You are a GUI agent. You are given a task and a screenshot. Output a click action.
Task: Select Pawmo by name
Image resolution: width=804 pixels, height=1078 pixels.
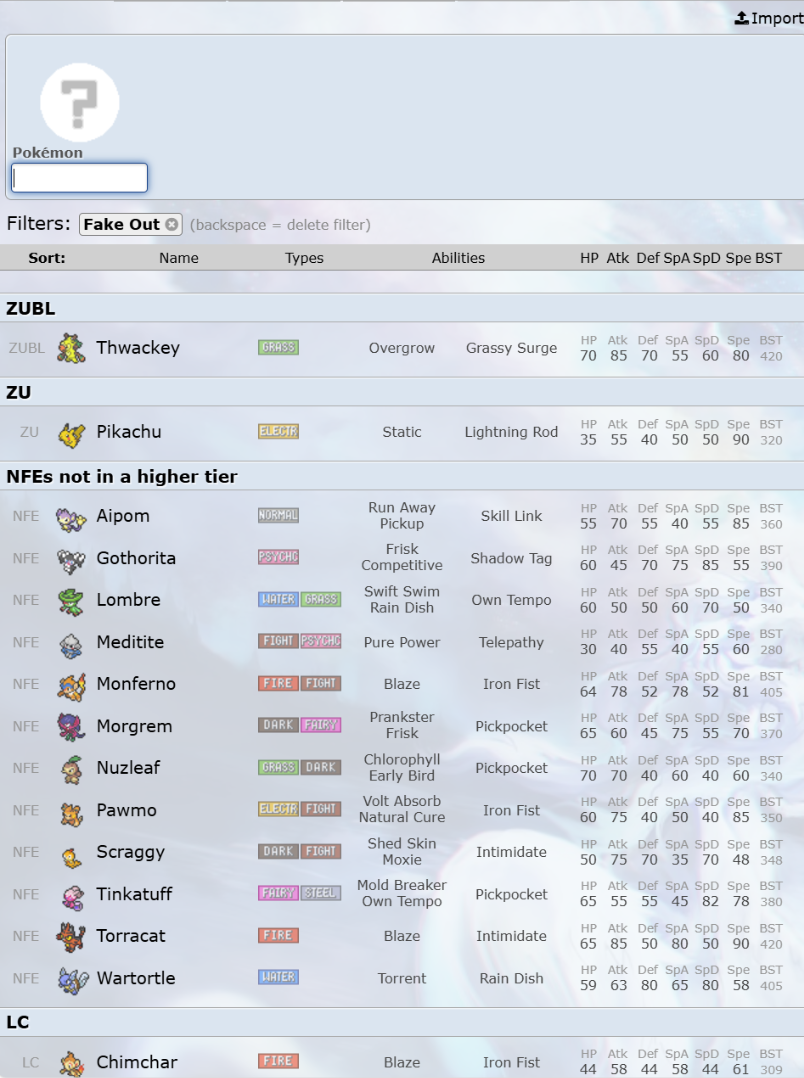(x=126, y=811)
